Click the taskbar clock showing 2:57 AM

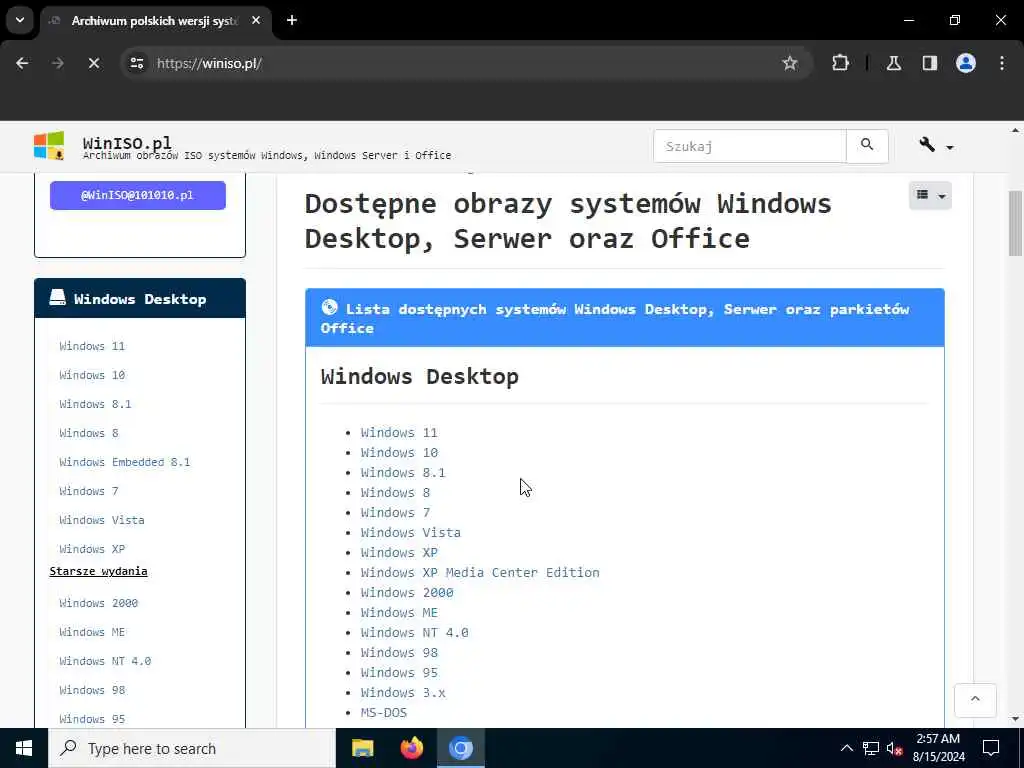938,748
